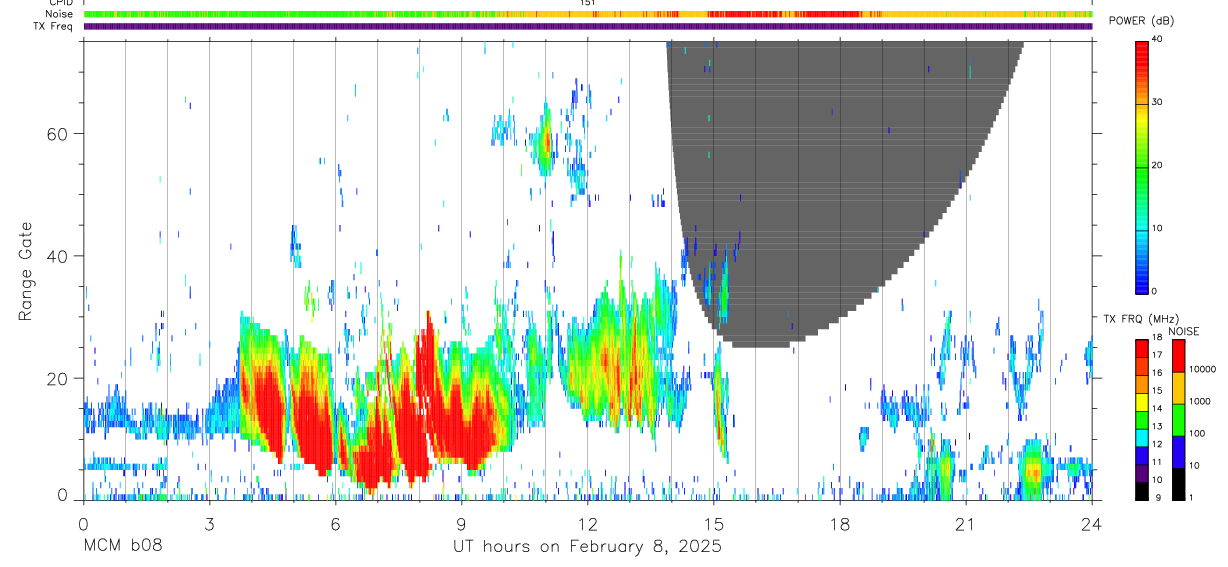Click the 30 tick on the POWER scale
Screen dimensions: 1228x567
click(1157, 102)
